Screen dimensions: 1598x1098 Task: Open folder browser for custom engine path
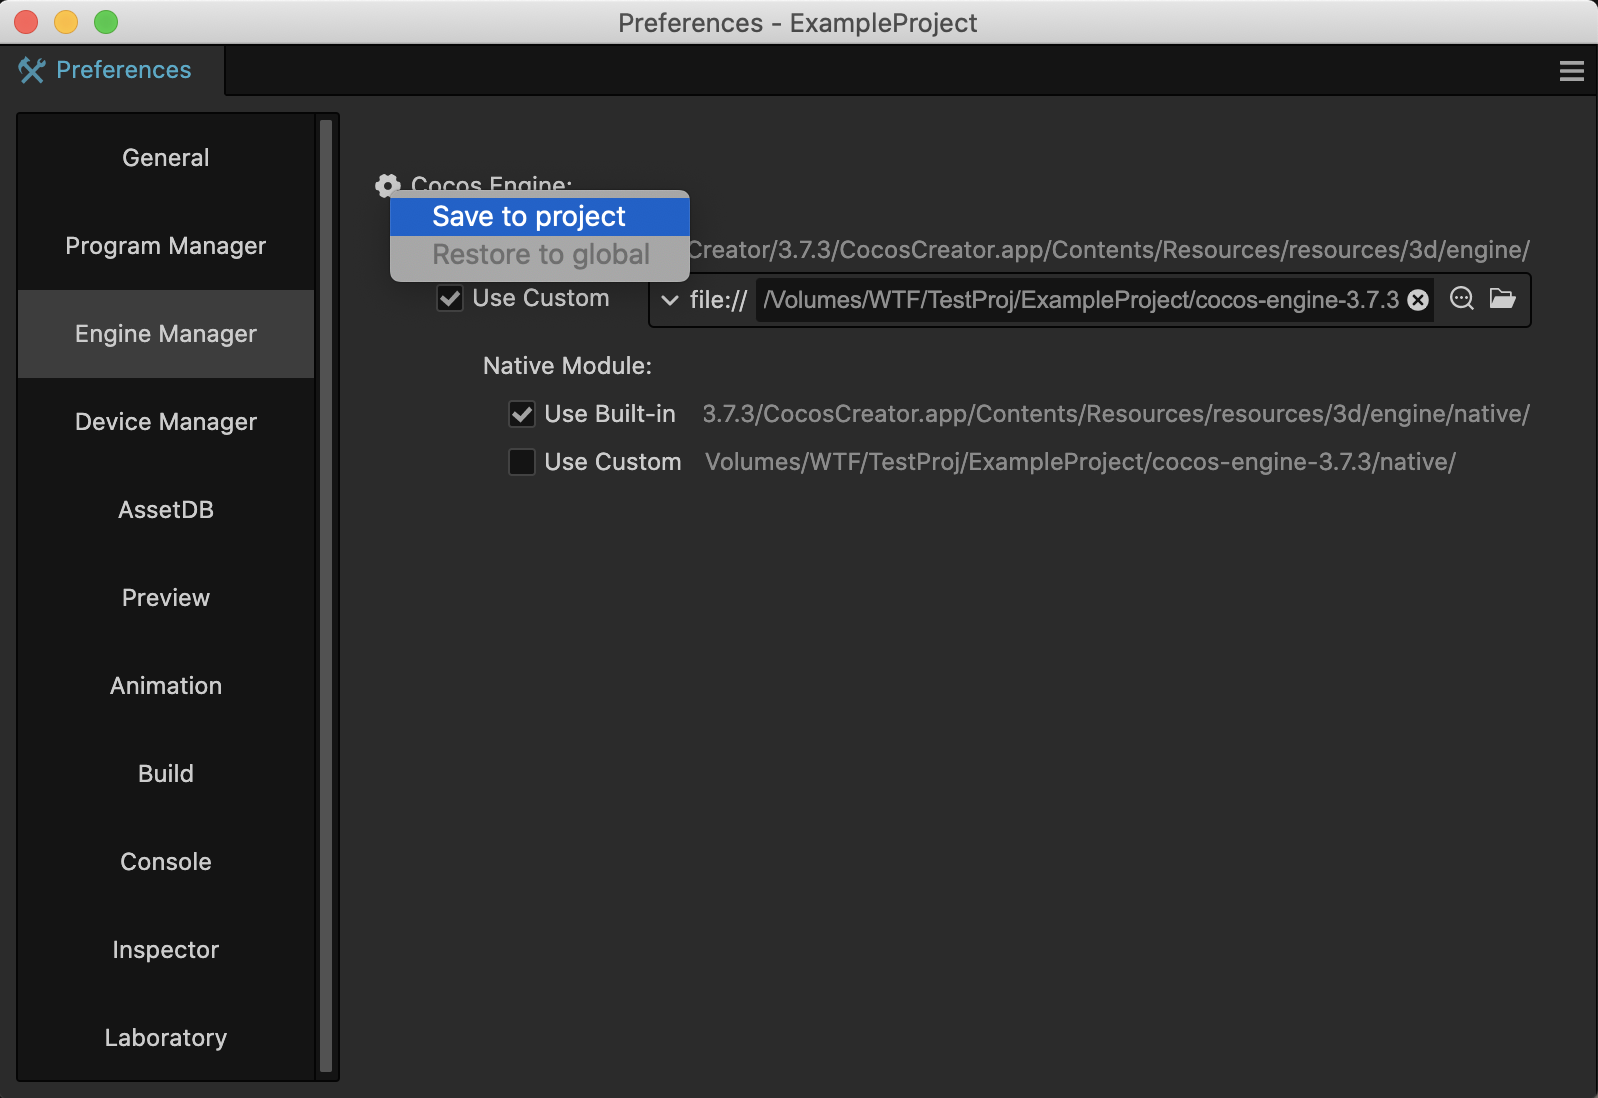[x=1503, y=298]
